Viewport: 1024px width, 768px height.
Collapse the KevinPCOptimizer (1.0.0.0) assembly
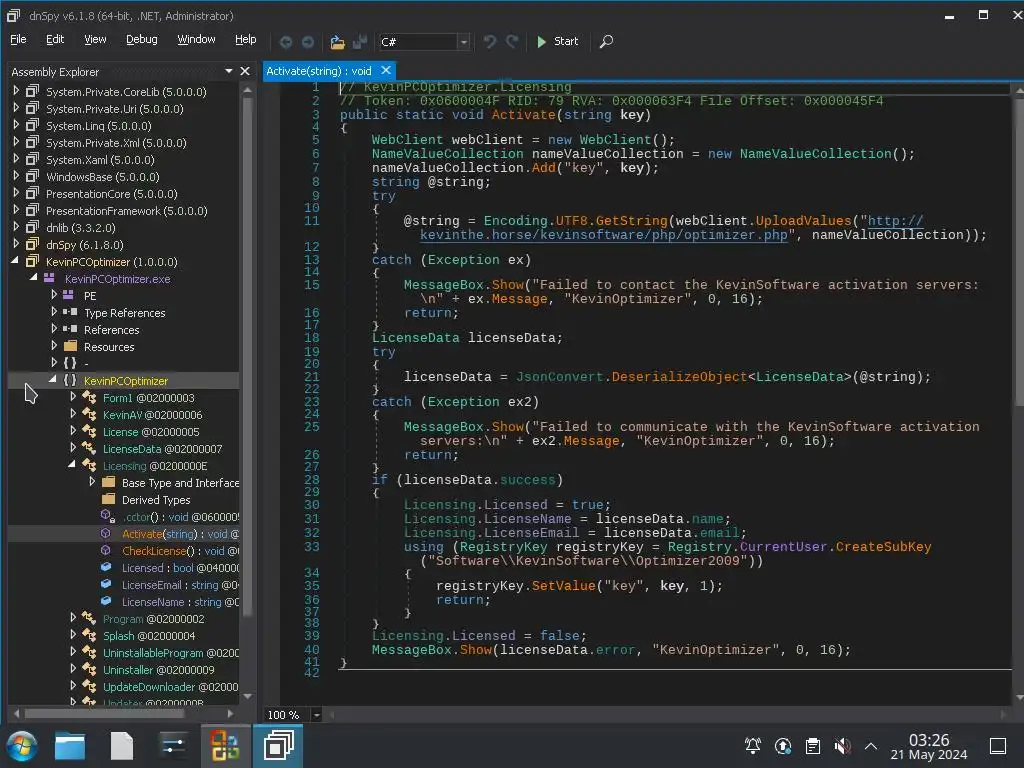pos(15,260)
